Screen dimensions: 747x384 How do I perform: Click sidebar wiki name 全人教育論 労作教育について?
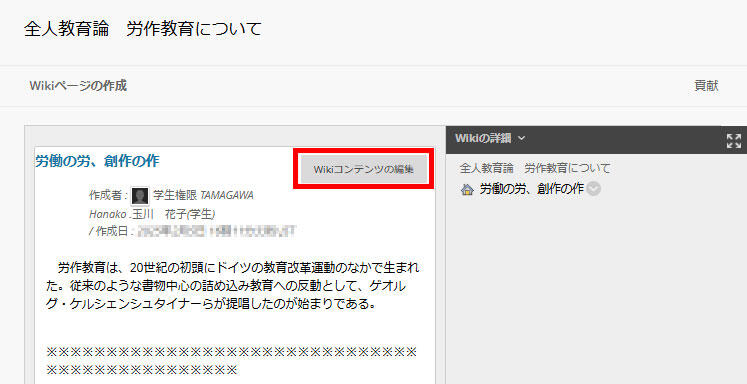coord(535,168)
